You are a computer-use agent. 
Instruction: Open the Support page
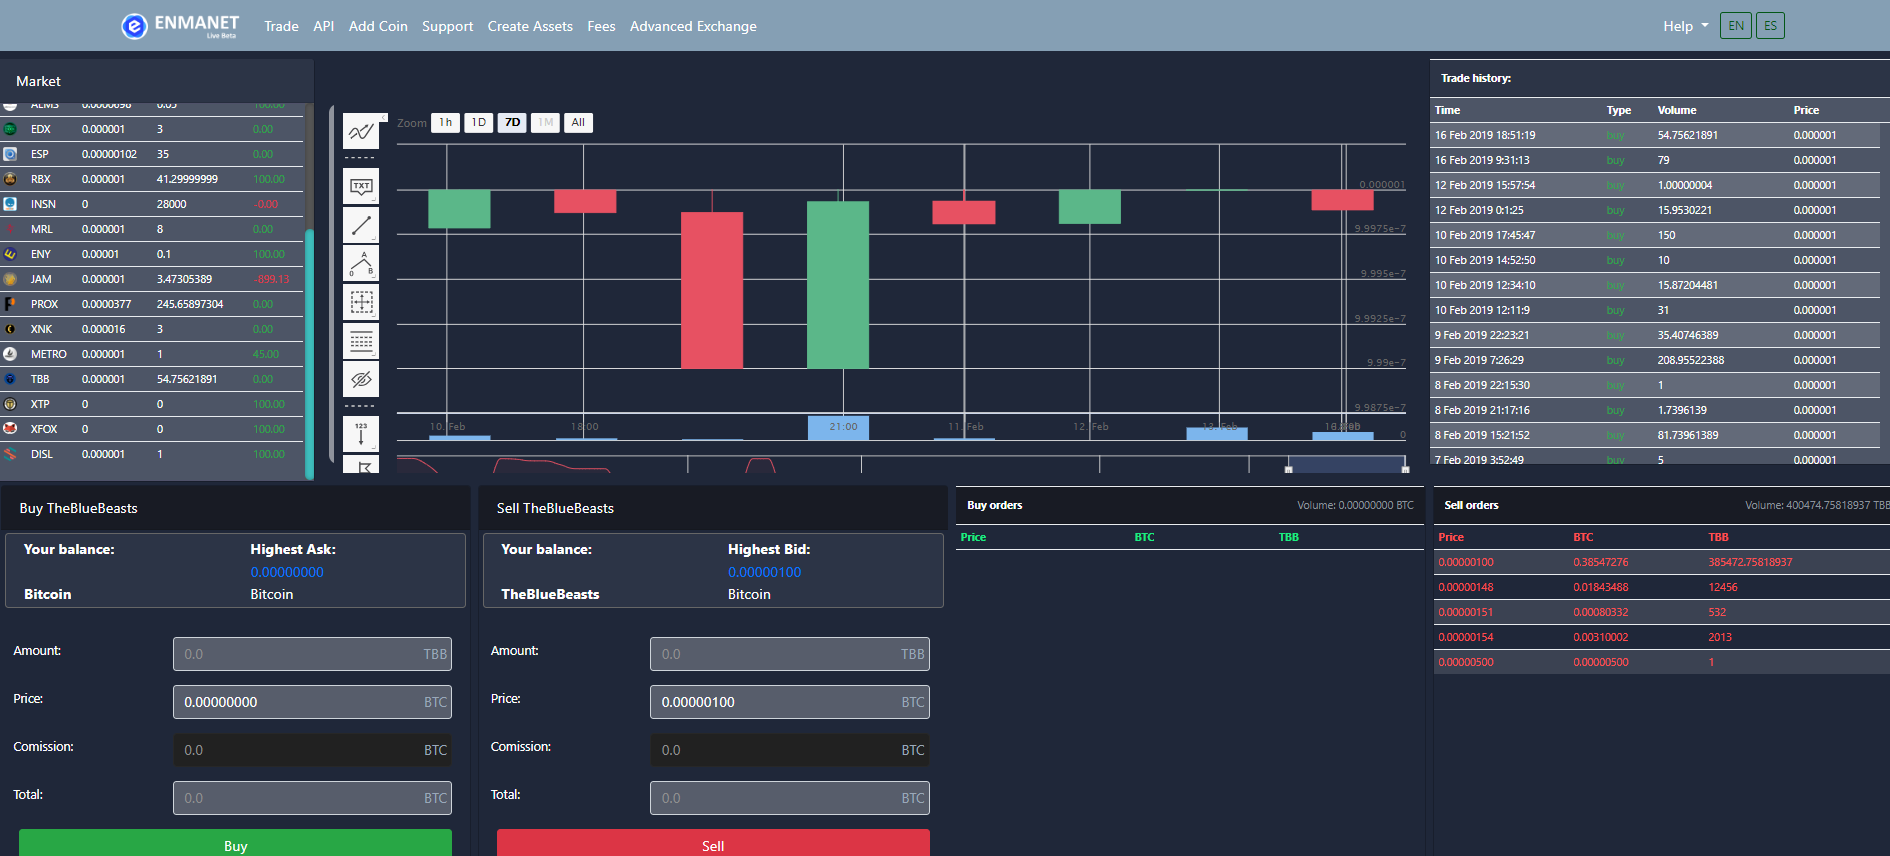pyautogui.click(x=447, y=26)
